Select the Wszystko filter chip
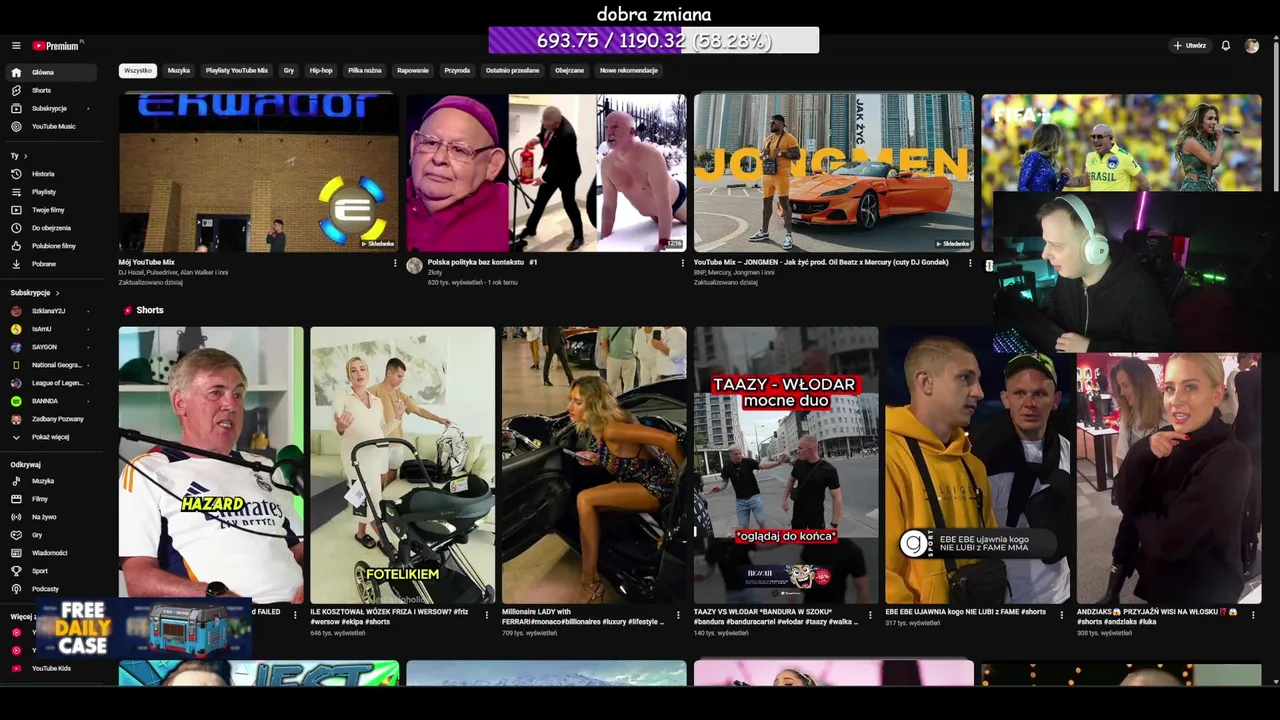This screenshot has height=720, width=1280. pyautogui.click(x=138, y=71)
